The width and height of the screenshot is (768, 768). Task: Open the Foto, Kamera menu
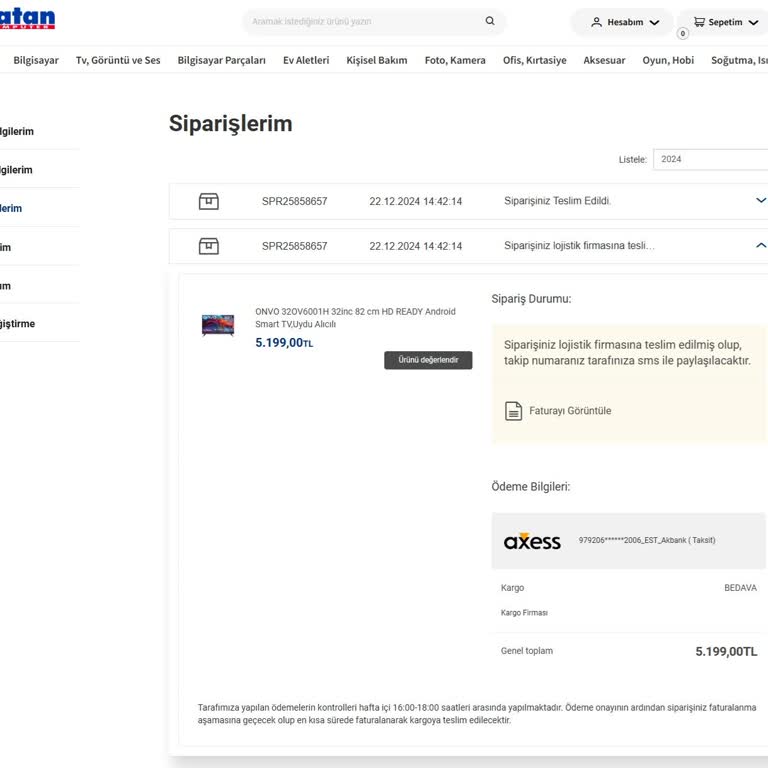click(x=455, y=60)
